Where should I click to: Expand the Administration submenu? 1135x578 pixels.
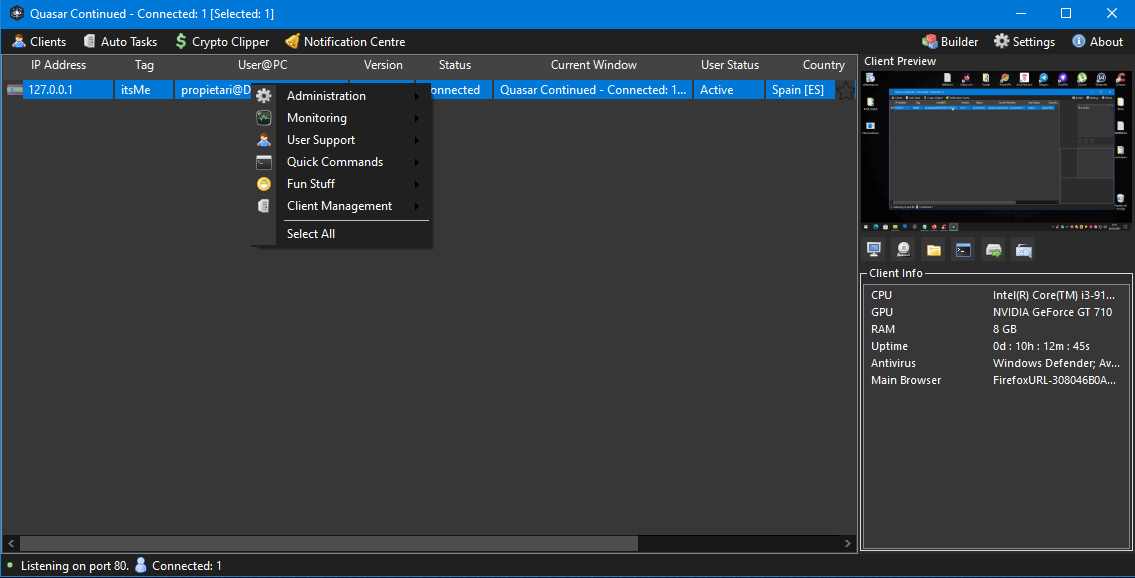(x=342, y=96)
